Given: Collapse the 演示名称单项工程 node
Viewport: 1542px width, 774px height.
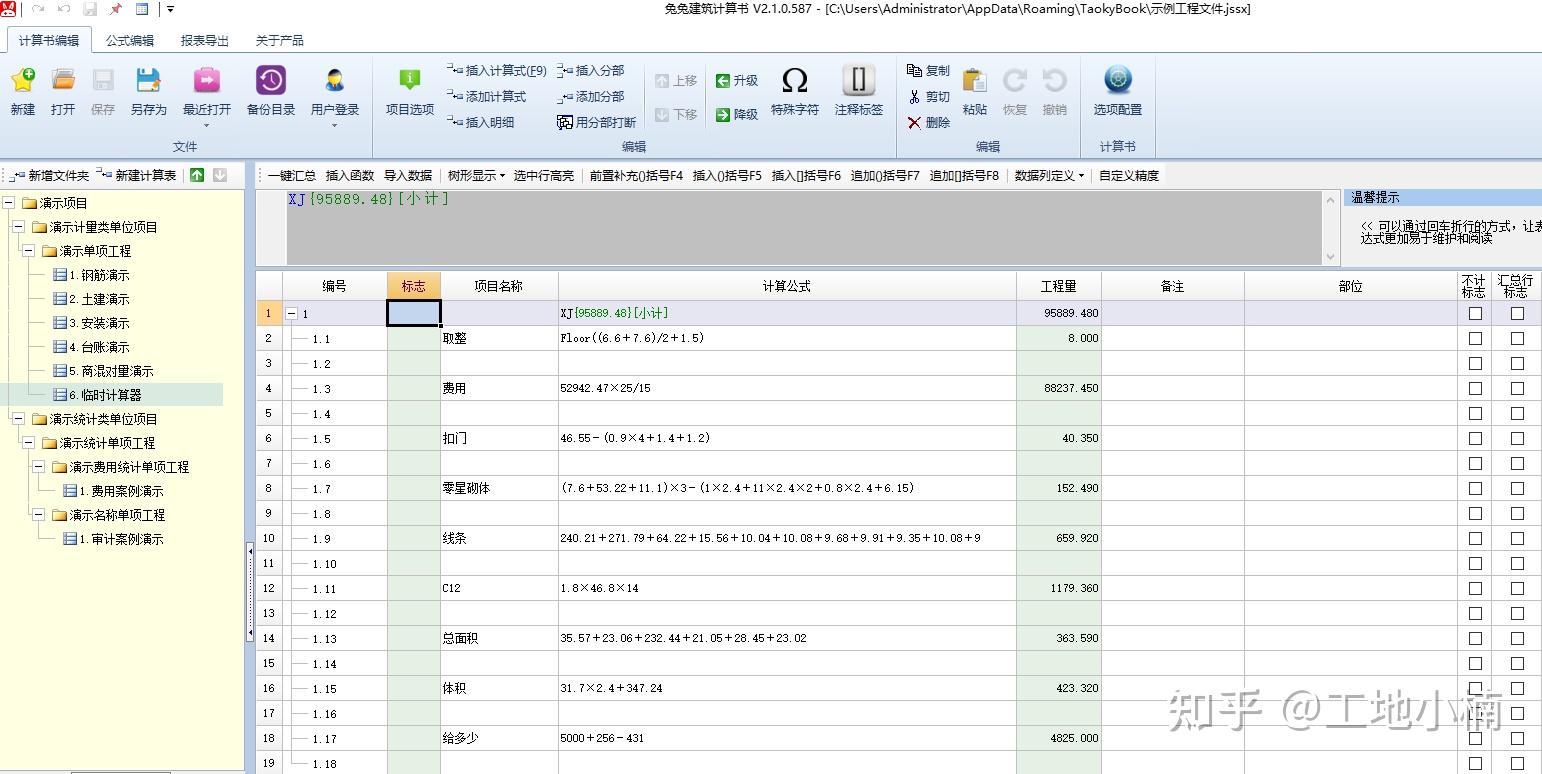Looking at the screenshot, I should tap(38, 515).
